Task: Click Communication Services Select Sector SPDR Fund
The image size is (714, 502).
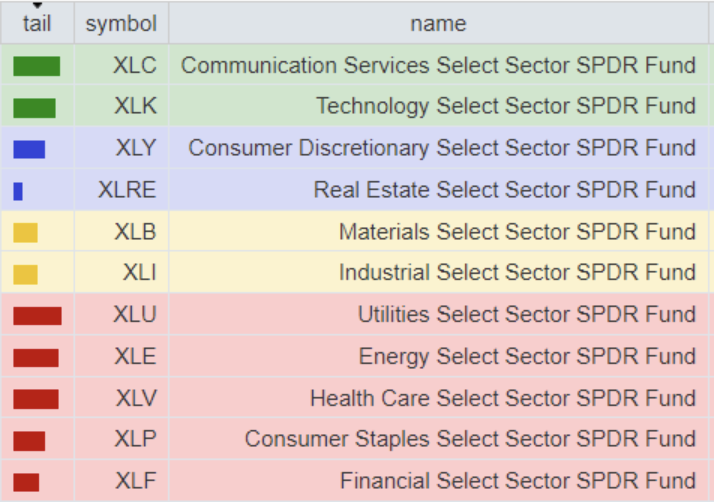Action: (x=438, y=66)
